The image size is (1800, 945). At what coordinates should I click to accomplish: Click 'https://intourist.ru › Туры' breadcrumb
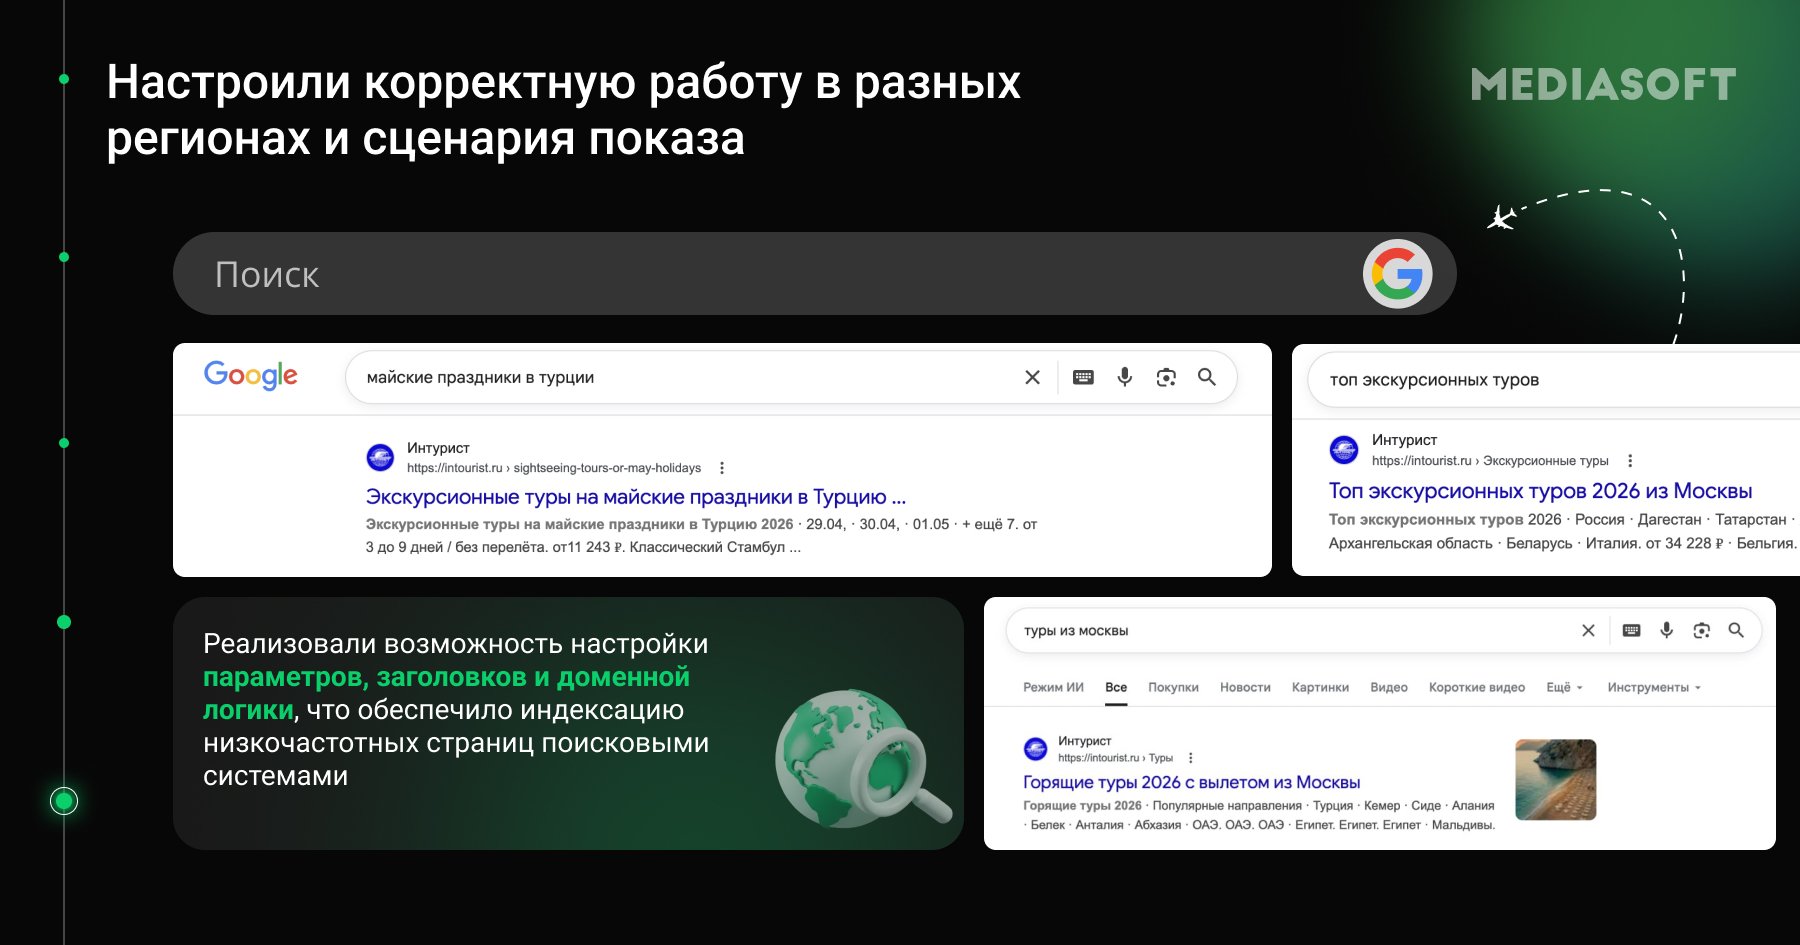pyautogui.click(x=1115, y=758)
